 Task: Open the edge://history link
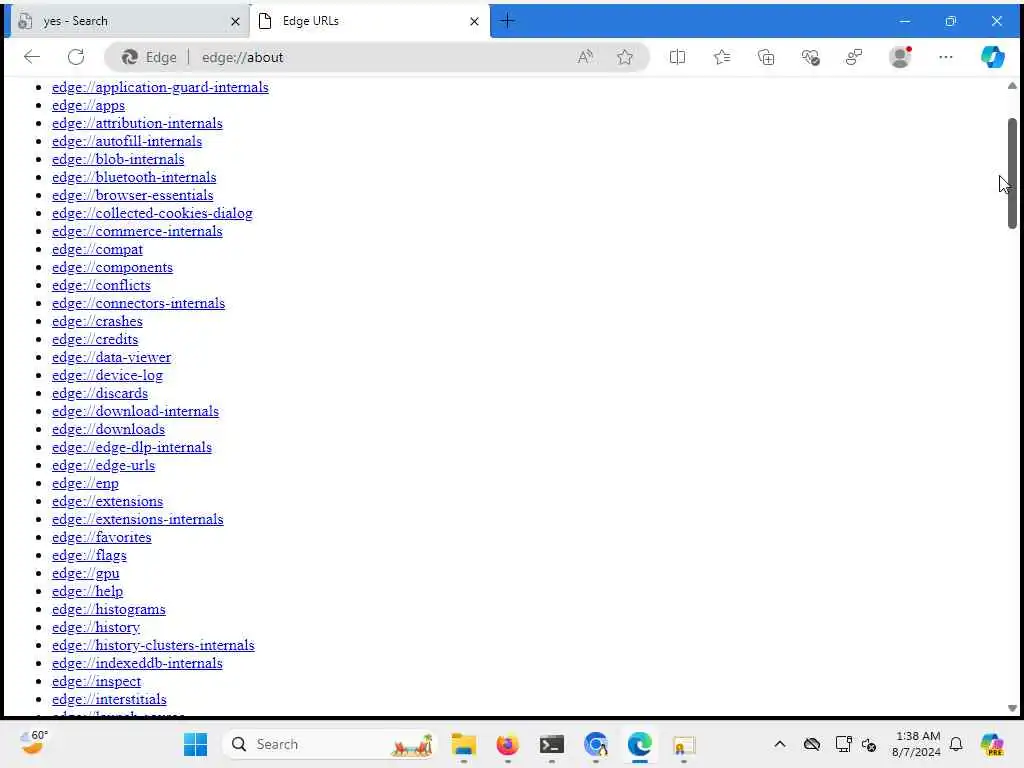pyautogui.click(x=96, y=628)
